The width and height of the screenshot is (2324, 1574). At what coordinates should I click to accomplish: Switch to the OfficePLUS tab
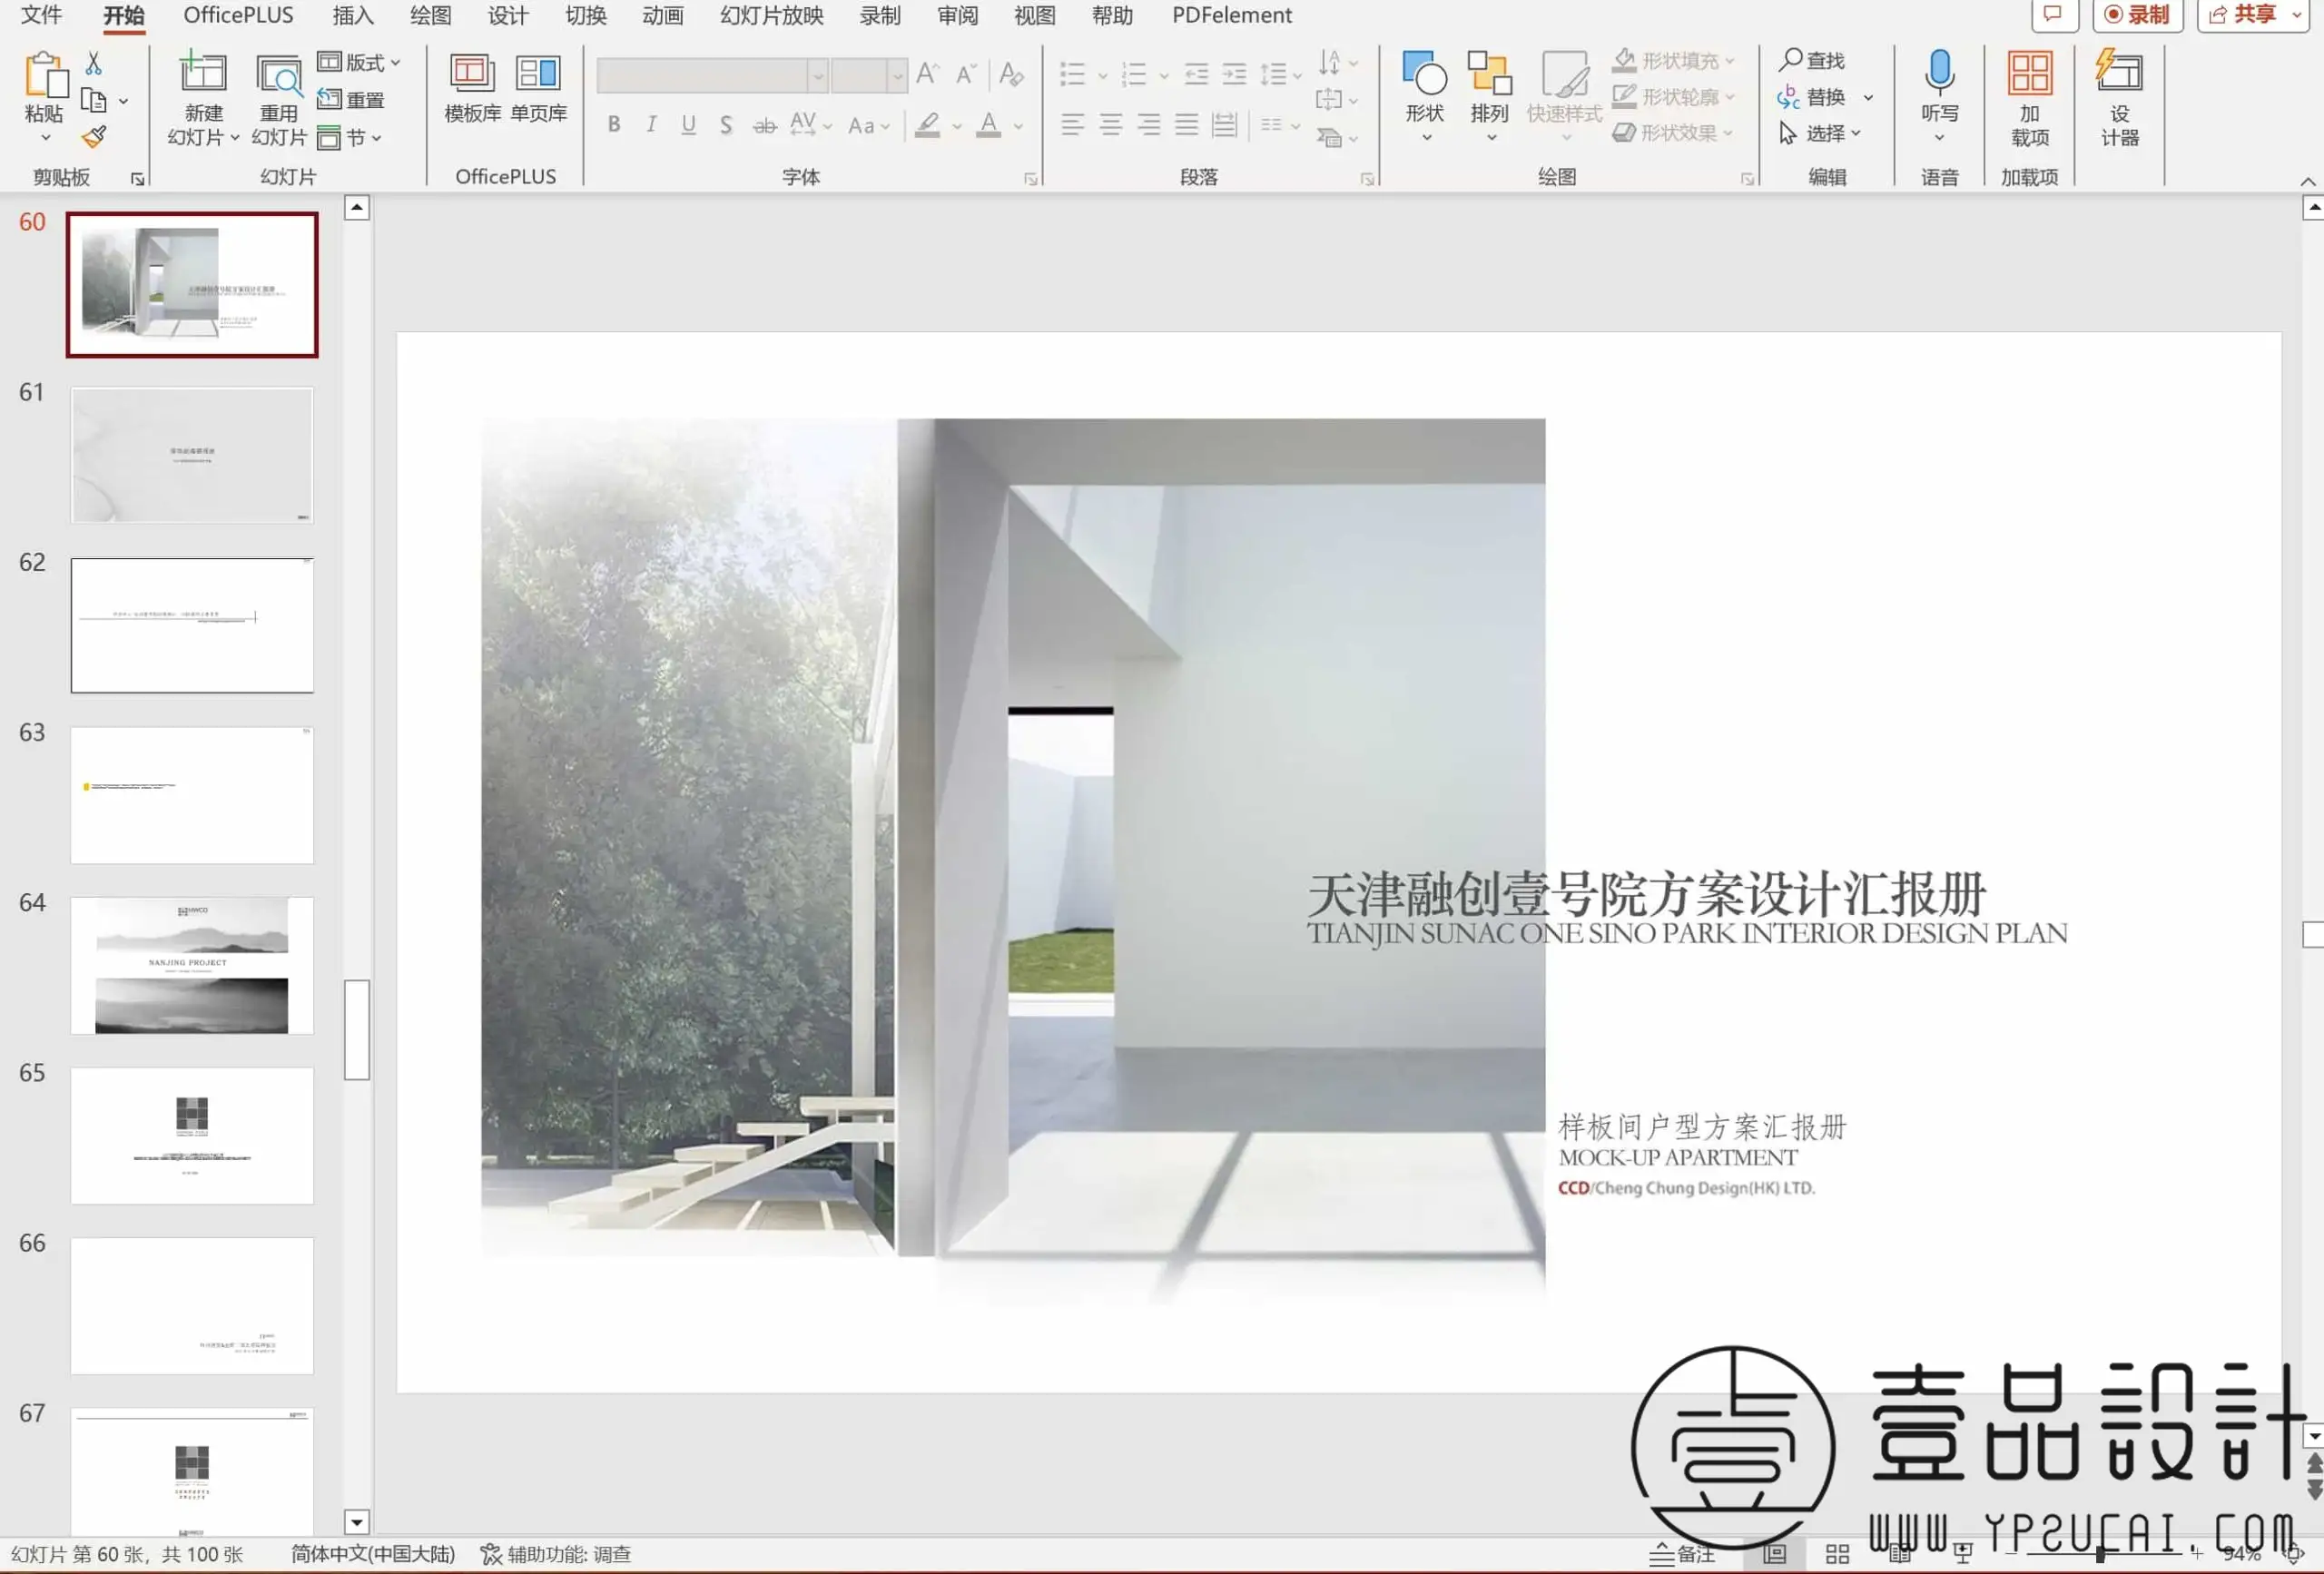[238, 15]
